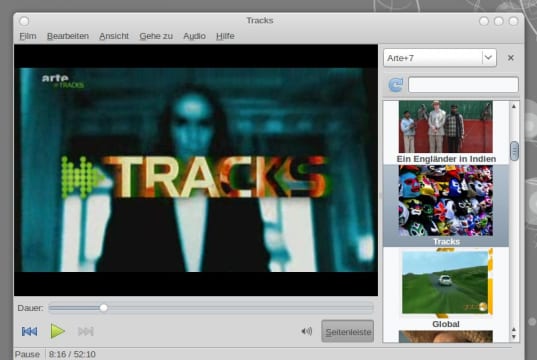The width and height of the screenshot is (537, 360).
Task: Open the Film menu
Action: tap(28, 36)
